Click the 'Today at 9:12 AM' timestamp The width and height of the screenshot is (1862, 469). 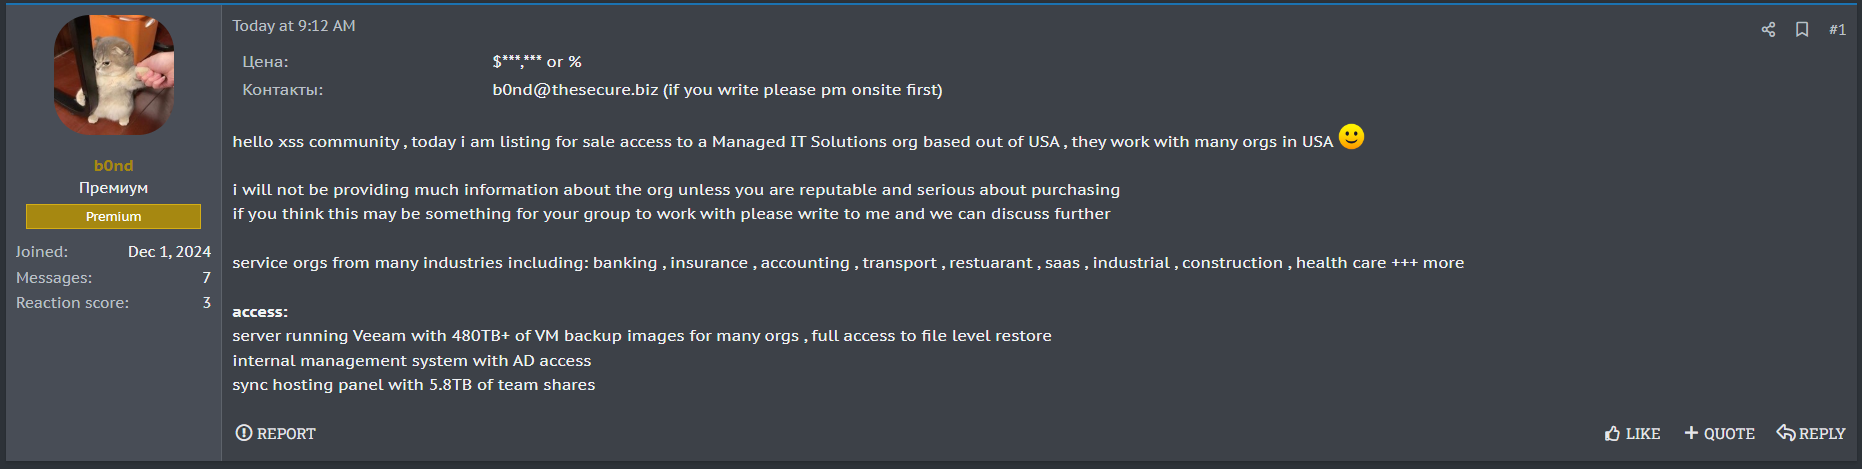click(x=294, y=26)
